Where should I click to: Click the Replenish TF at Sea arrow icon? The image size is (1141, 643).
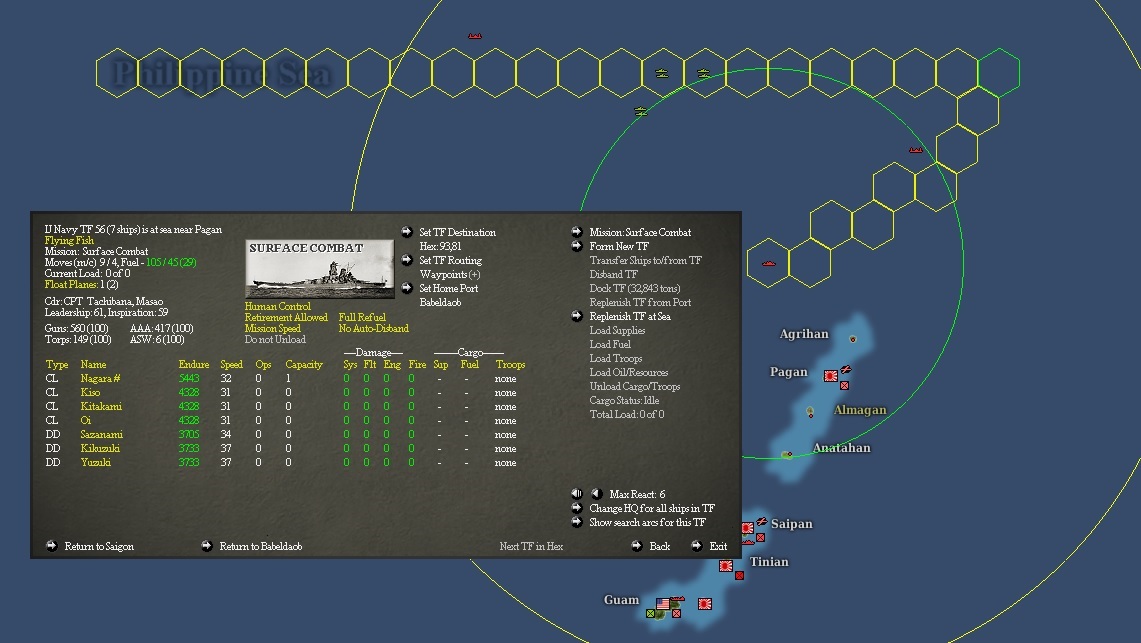click(577, 316)
